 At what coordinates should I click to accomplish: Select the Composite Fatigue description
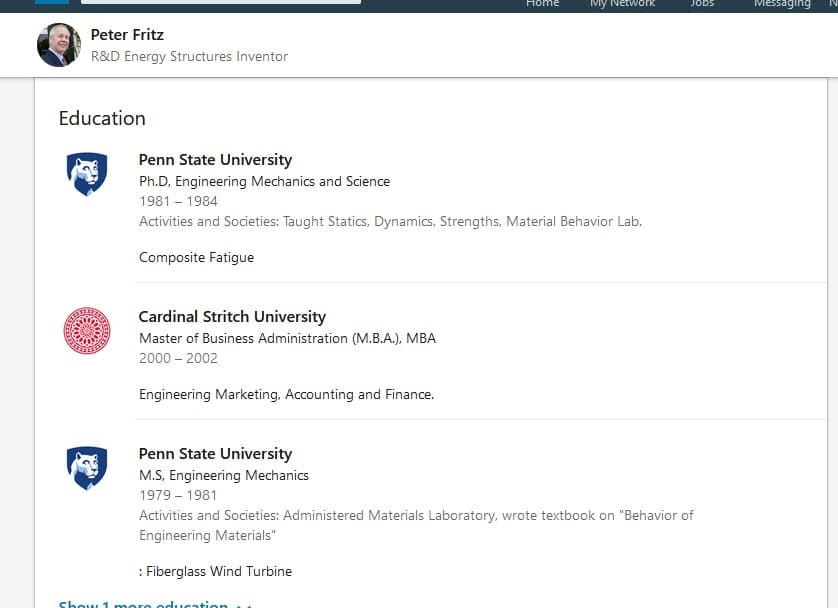point(196,258)
